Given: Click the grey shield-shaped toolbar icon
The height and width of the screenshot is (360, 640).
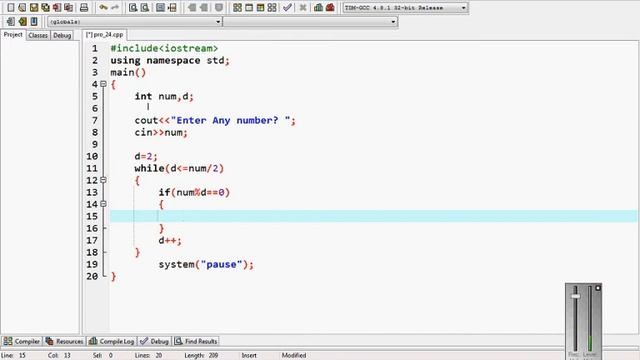Looking at the screenshot, I should 219,7.
